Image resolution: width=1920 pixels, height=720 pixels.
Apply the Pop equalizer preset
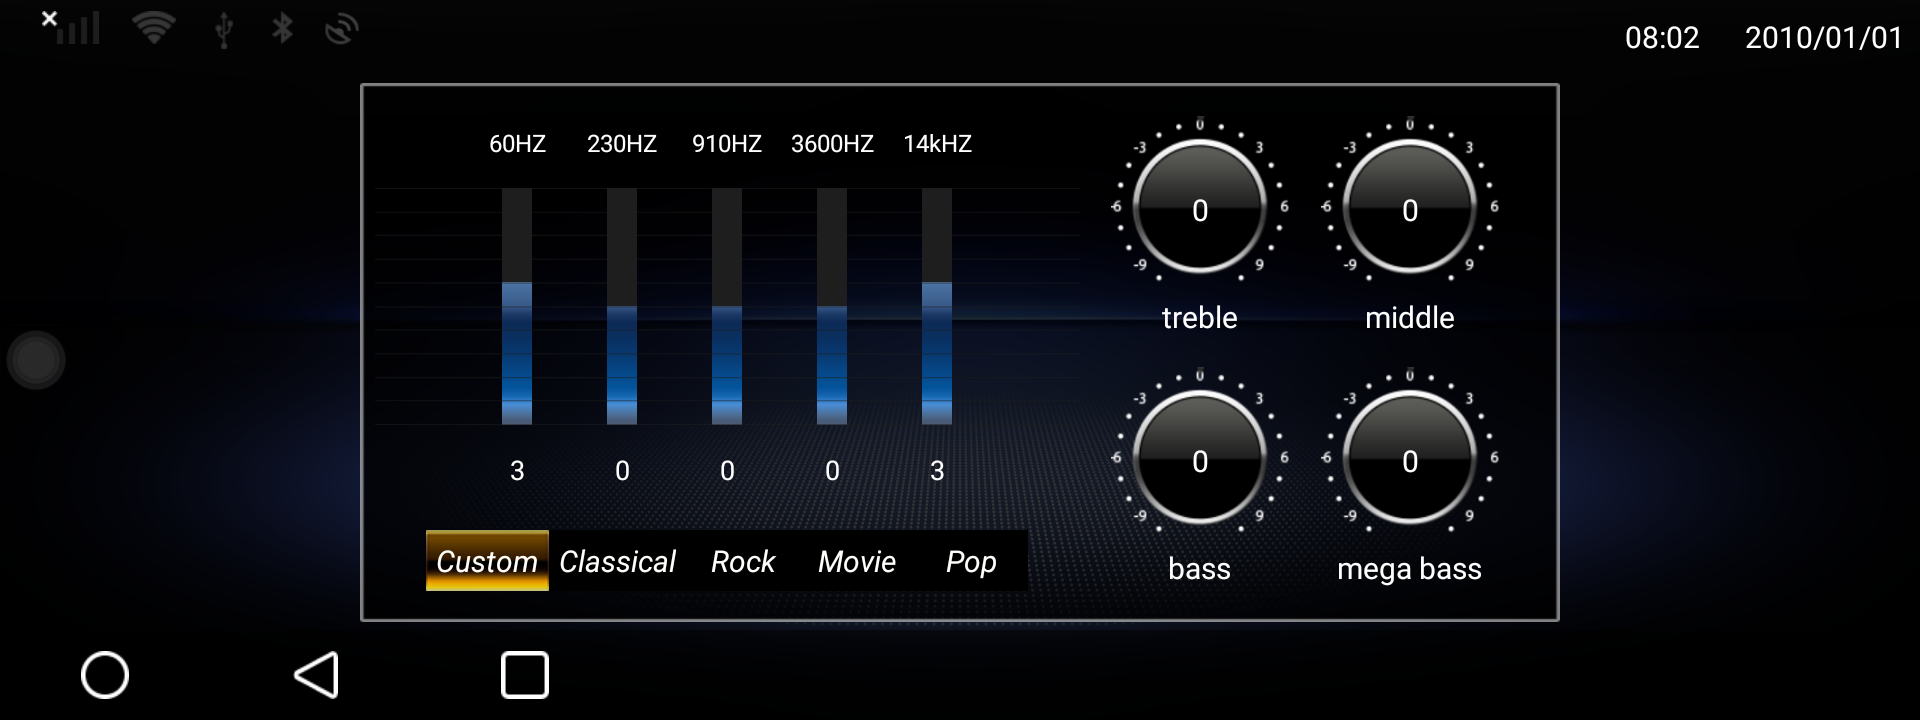click(970, 561)
